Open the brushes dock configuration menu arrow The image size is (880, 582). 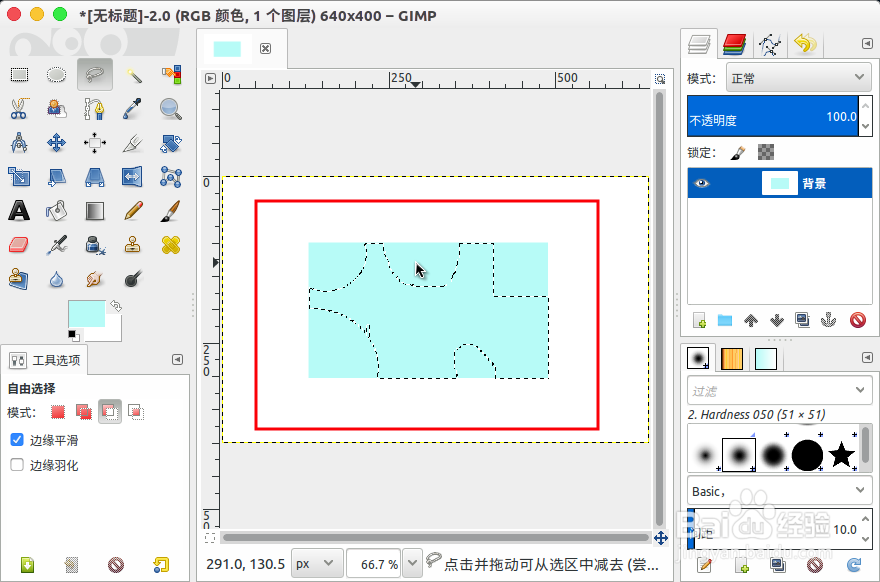pos(867,358)
